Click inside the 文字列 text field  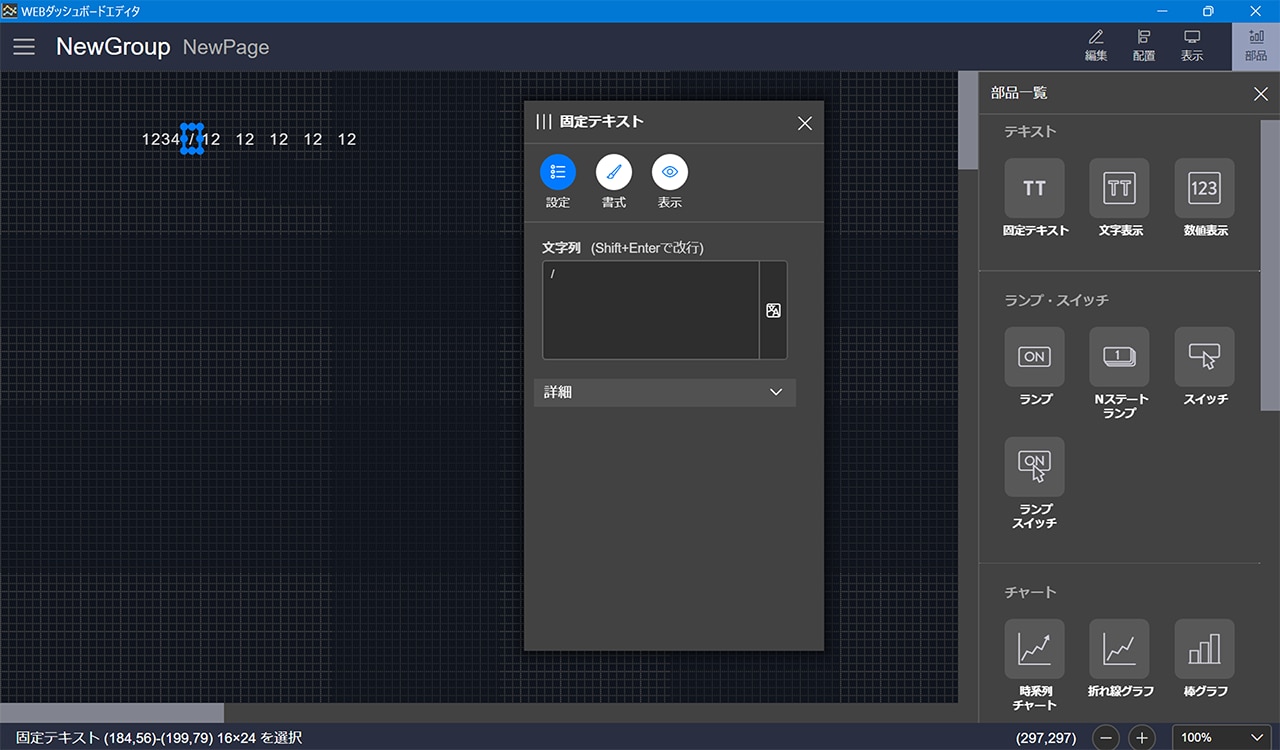(x=650, y=310)
